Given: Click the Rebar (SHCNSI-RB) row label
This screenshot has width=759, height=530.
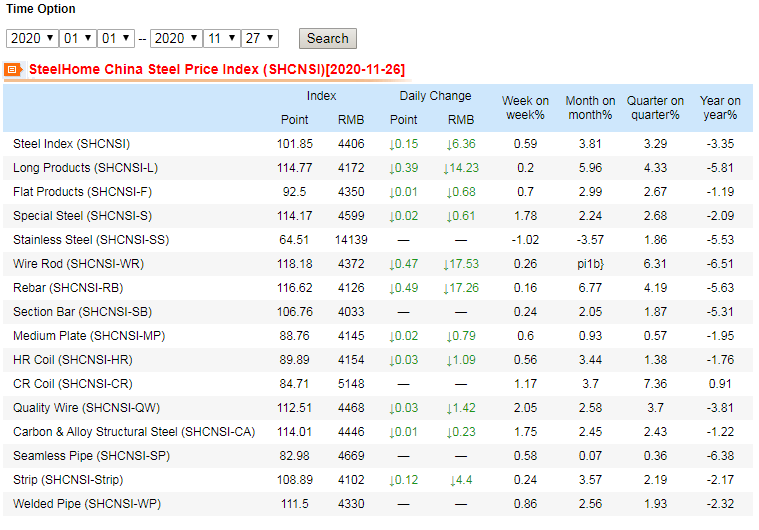Looking at the screenshot, I should 69,288.
